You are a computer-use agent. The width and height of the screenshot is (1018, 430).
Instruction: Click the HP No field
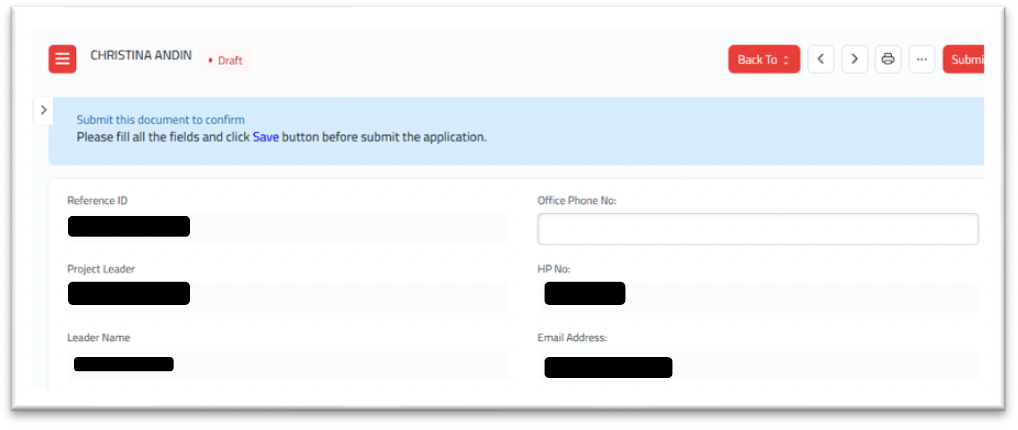click(758, 296)
